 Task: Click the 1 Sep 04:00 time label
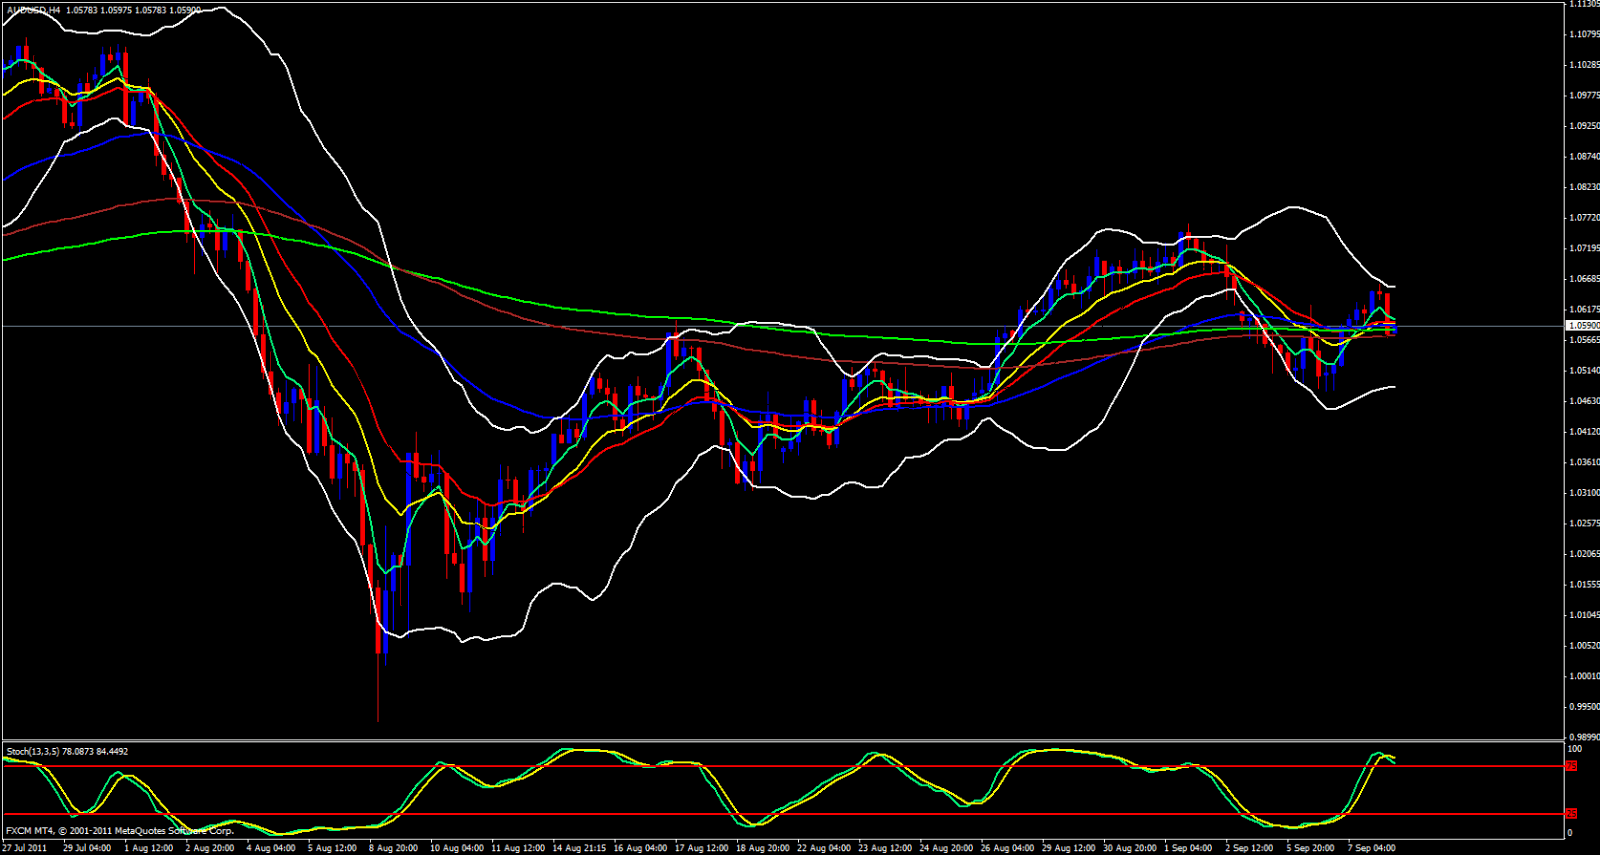(x=1187, y=848)
